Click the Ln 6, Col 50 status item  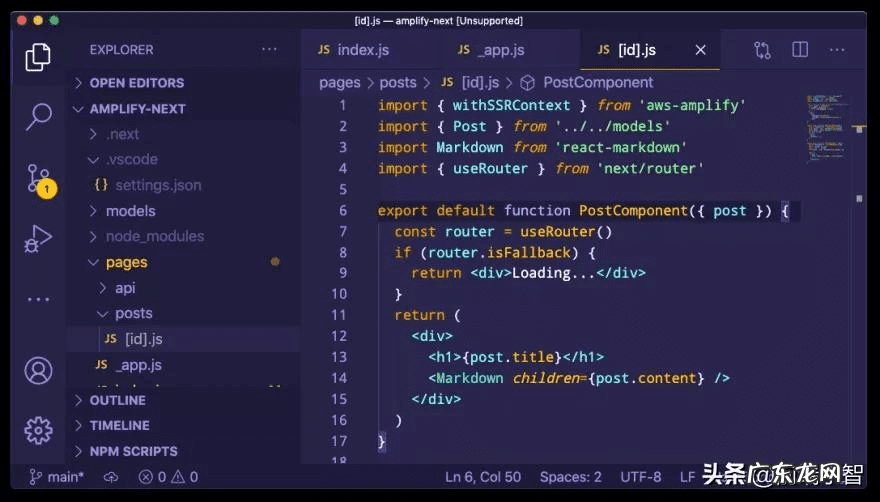pyautogui.click(x=483, y=477)
